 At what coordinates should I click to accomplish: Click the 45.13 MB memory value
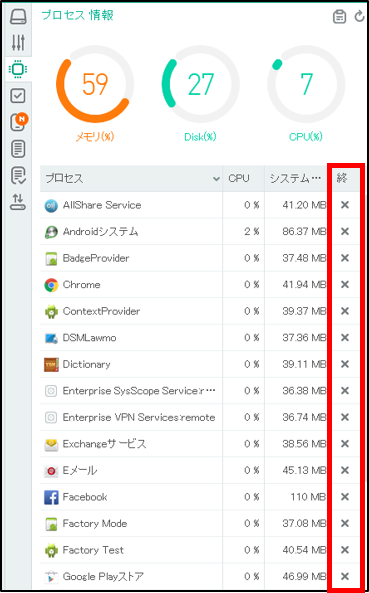[304, 470]
